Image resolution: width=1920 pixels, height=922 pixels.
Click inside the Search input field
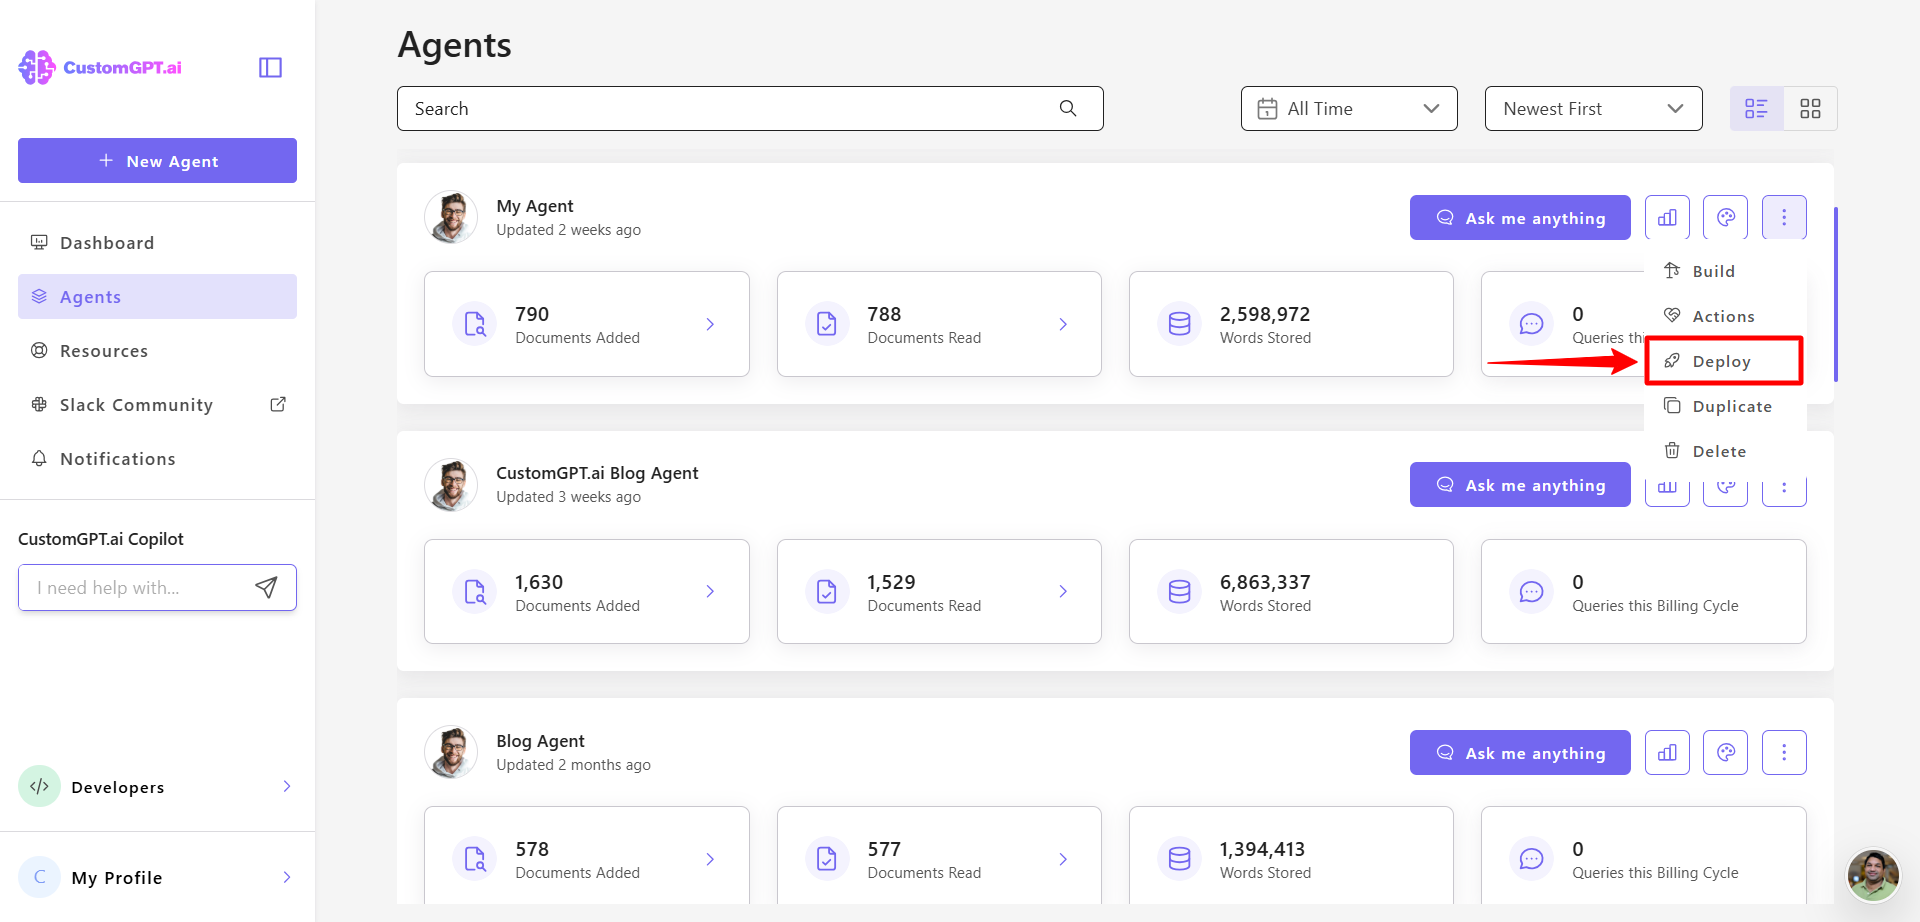[700, 108]
